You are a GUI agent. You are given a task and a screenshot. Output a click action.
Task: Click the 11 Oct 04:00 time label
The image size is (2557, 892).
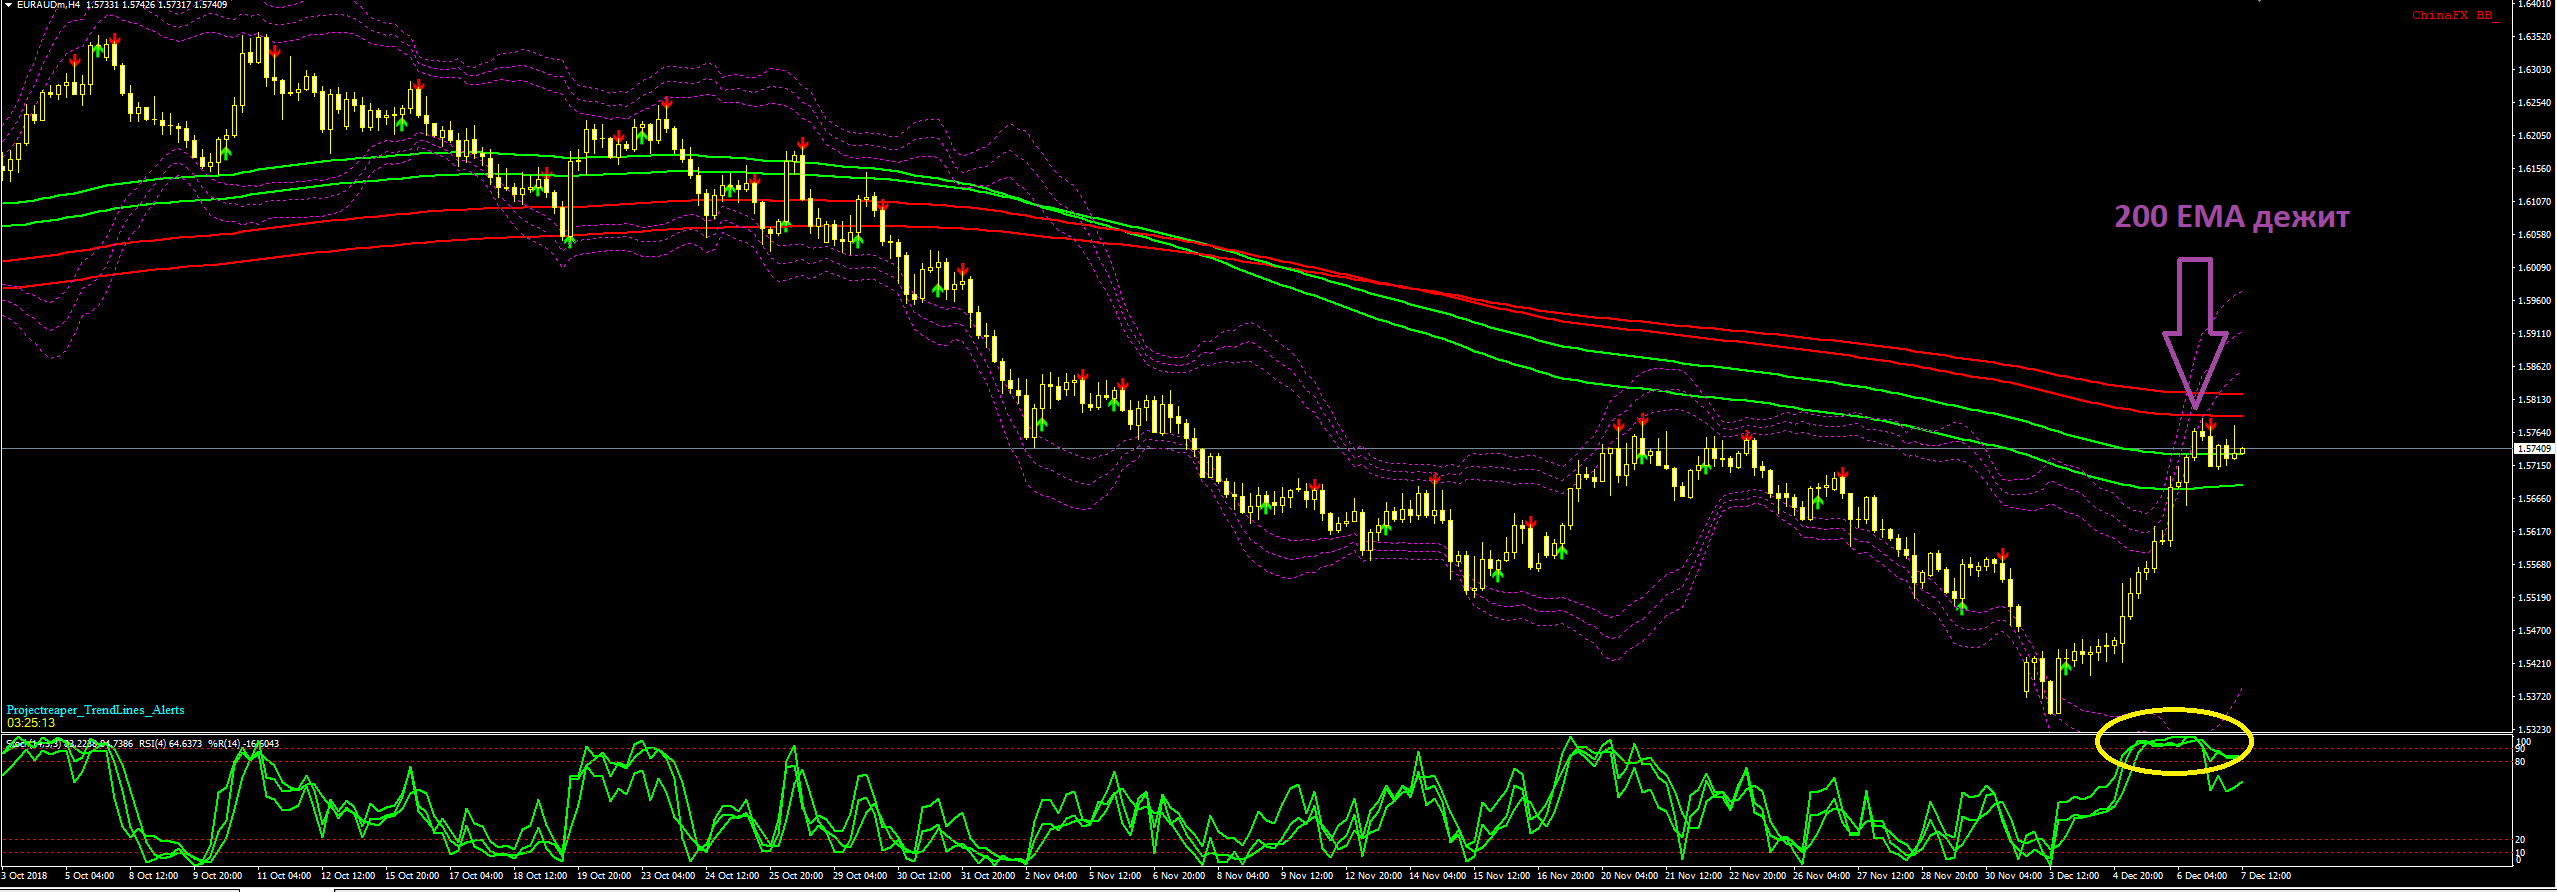click(285, 876)
